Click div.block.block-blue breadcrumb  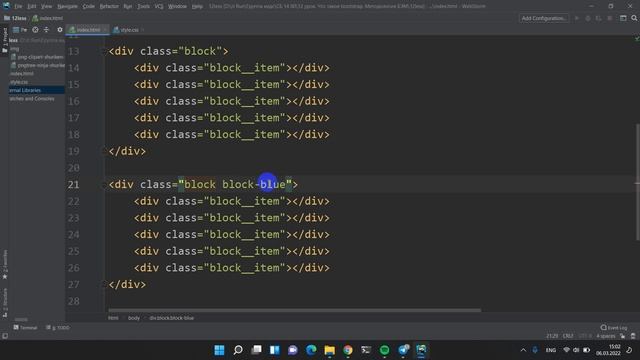tap(171, 318)
